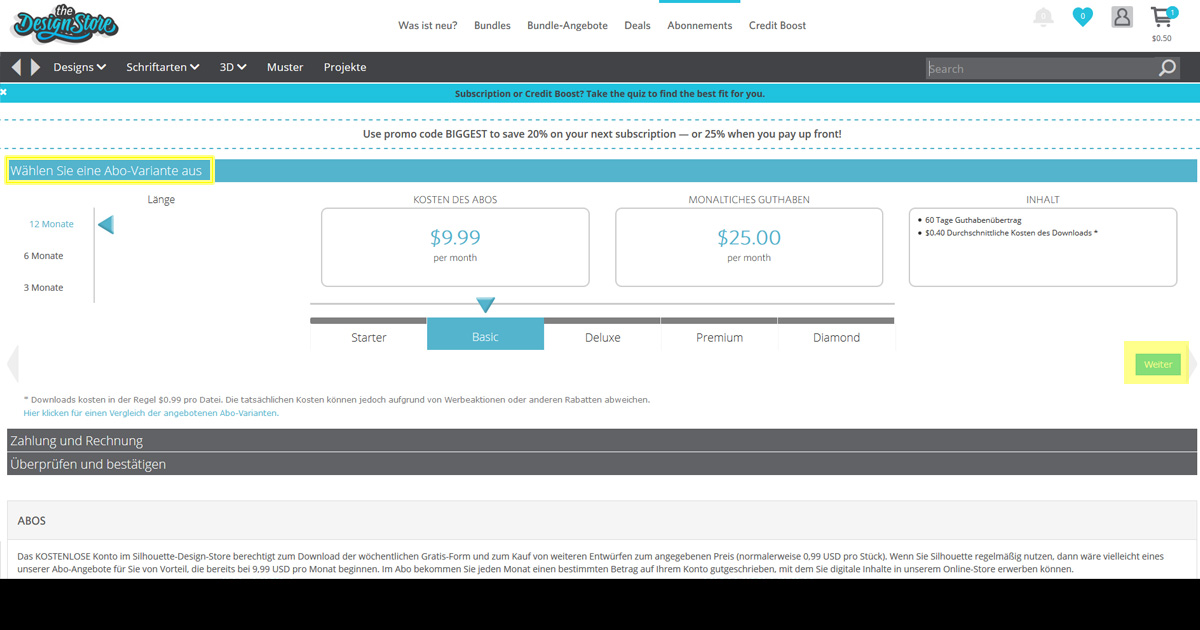
Task: Select the Deluxe plan on slider
Action: (602, 337)
